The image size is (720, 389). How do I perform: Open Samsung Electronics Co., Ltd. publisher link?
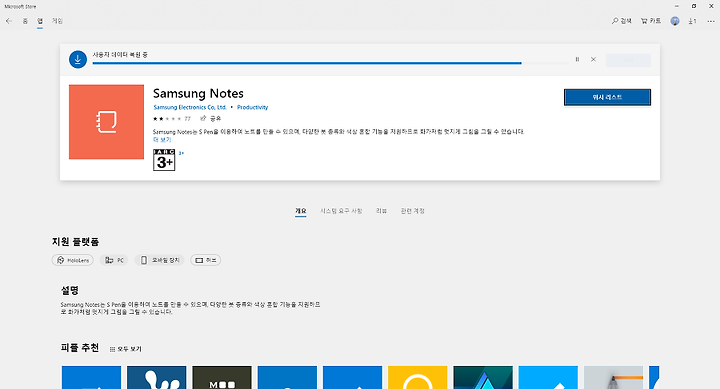click(x=190, y=107)
